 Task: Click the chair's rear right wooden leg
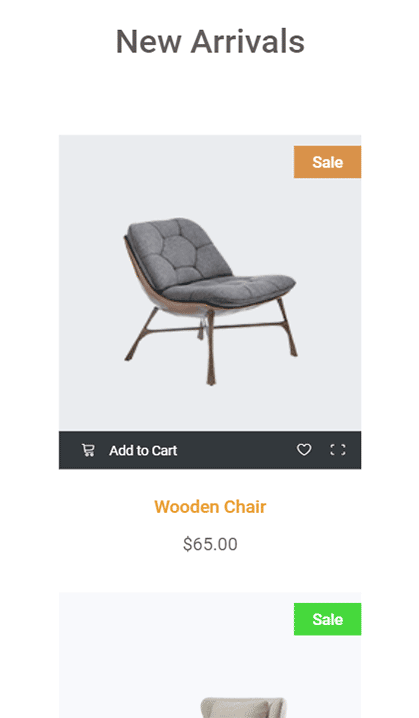[x=288, y=327]
